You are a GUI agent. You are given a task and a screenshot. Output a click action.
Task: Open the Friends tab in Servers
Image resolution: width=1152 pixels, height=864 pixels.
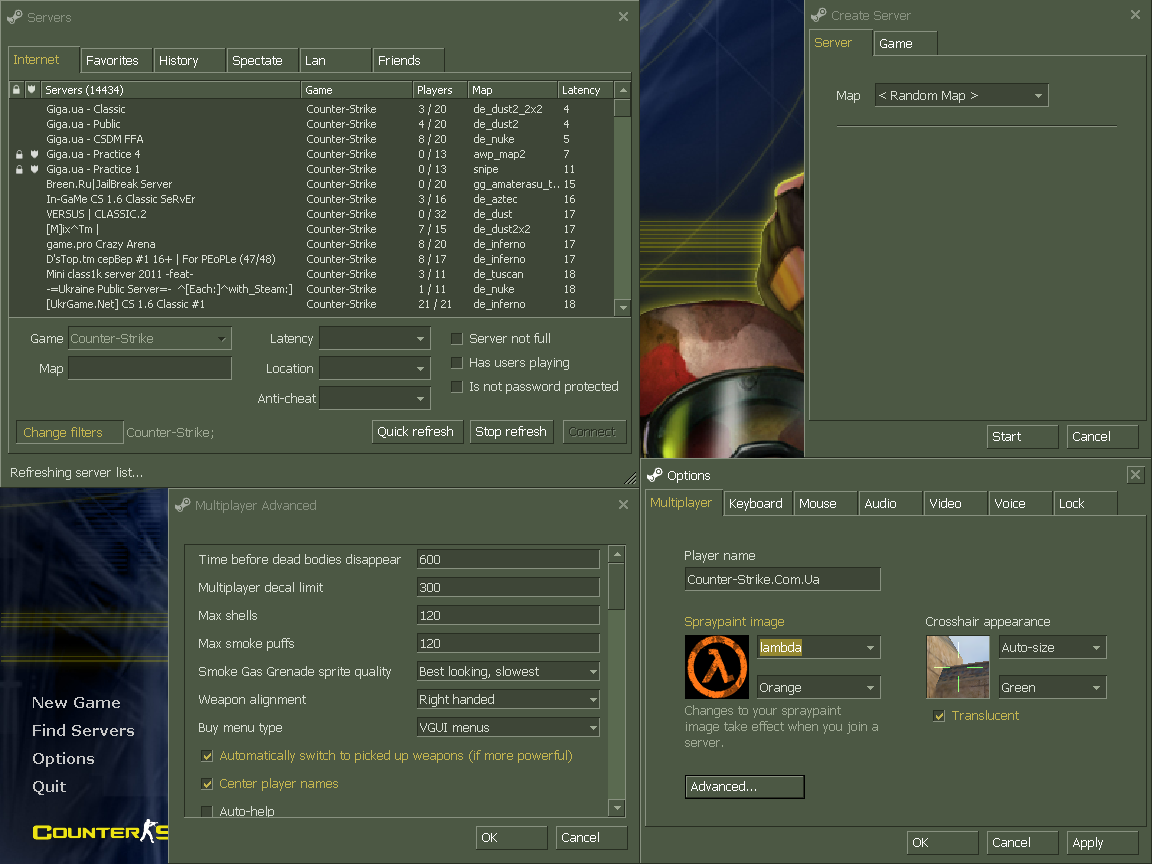pos(408,60)
